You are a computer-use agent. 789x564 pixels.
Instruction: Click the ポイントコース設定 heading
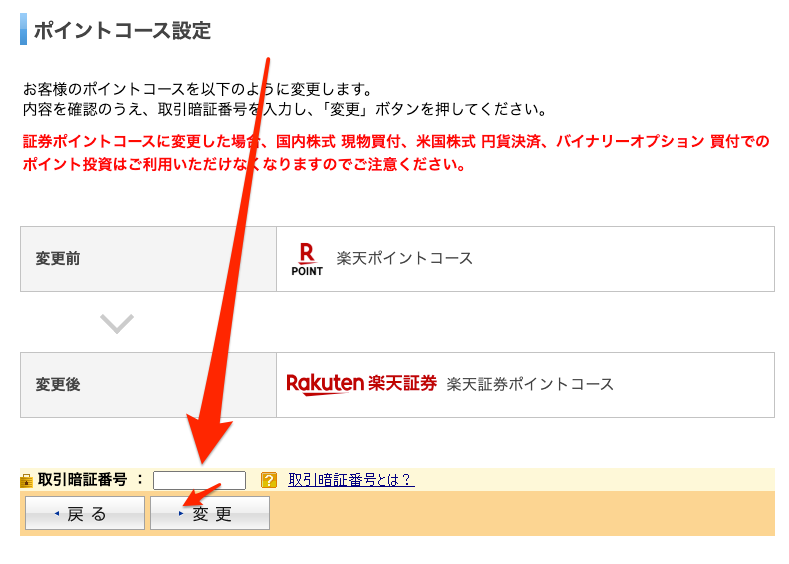pyautogui.click(x=122, y=30)
